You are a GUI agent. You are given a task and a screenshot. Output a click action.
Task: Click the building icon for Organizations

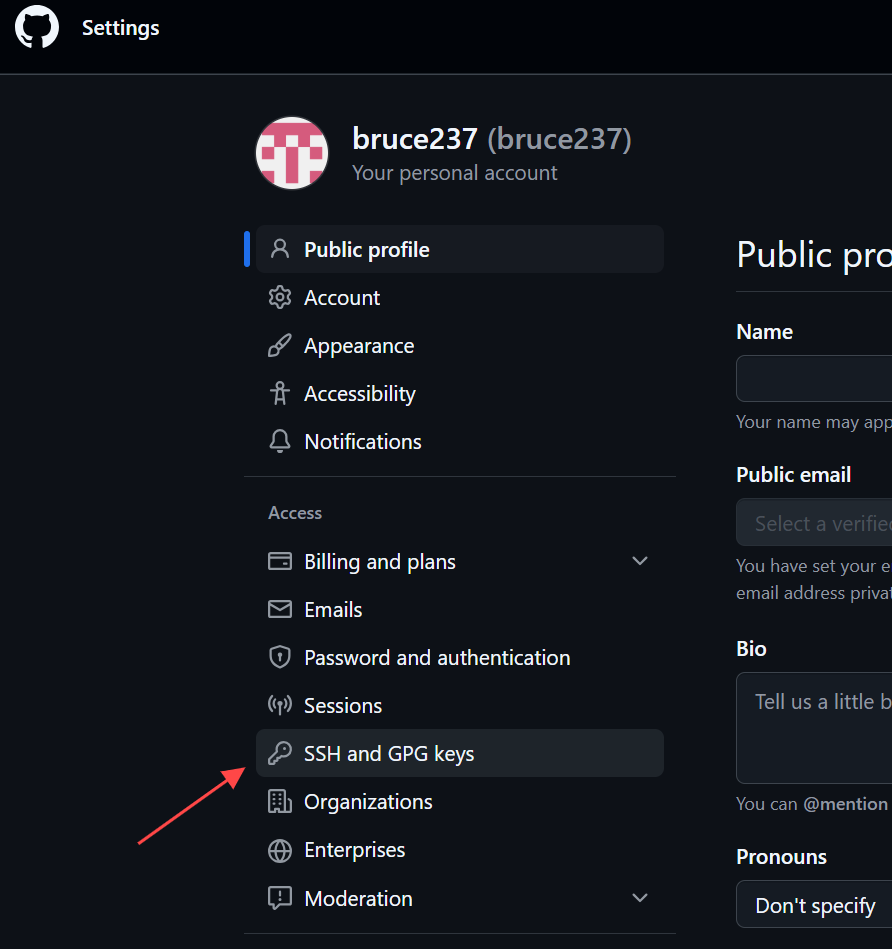[x=280, y=801]
